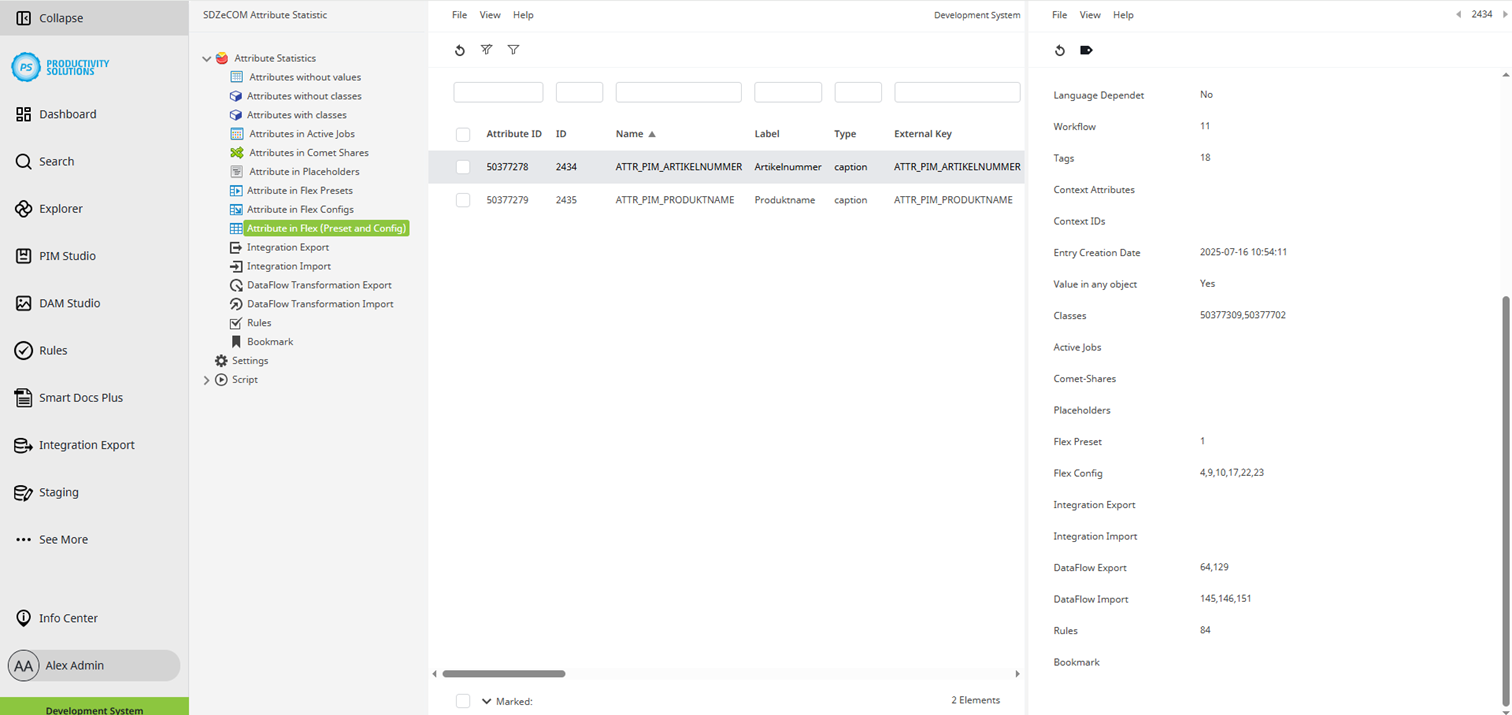The height and width of the screenshot is (715, 1512).
Task: Toggle the select-all checkbox in table header
Action: click(463, 134)
